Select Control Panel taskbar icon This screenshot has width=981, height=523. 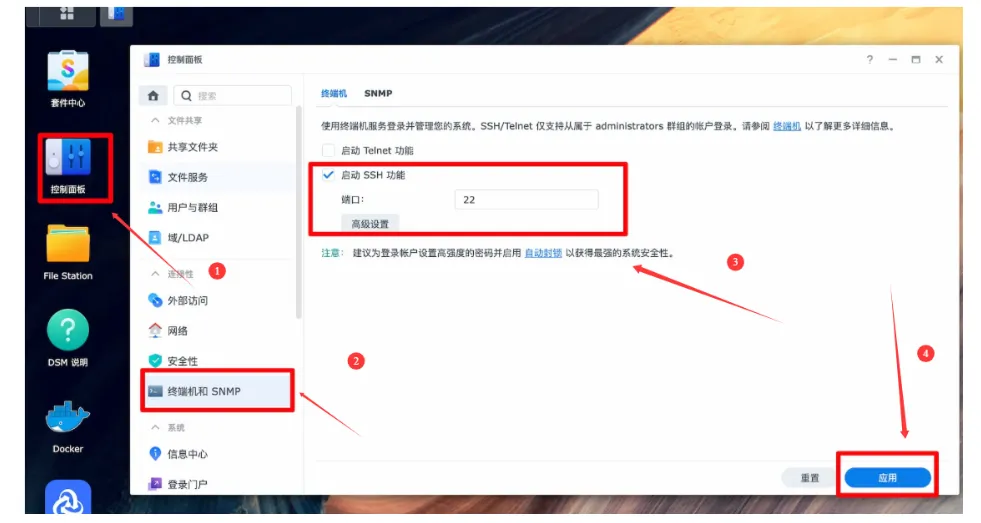click(x=116, y=14)
